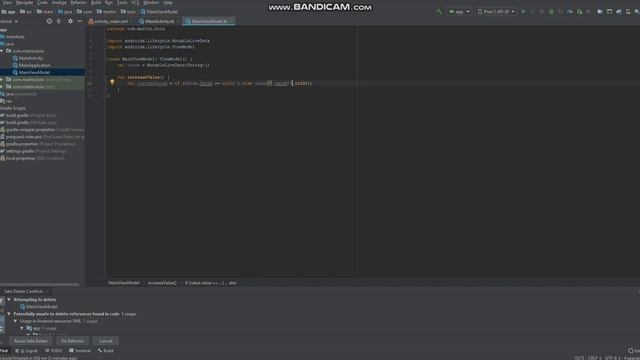Click the intention lightbulb icon in editor
The width and height of the screenshot is (640, 360).
112,82
